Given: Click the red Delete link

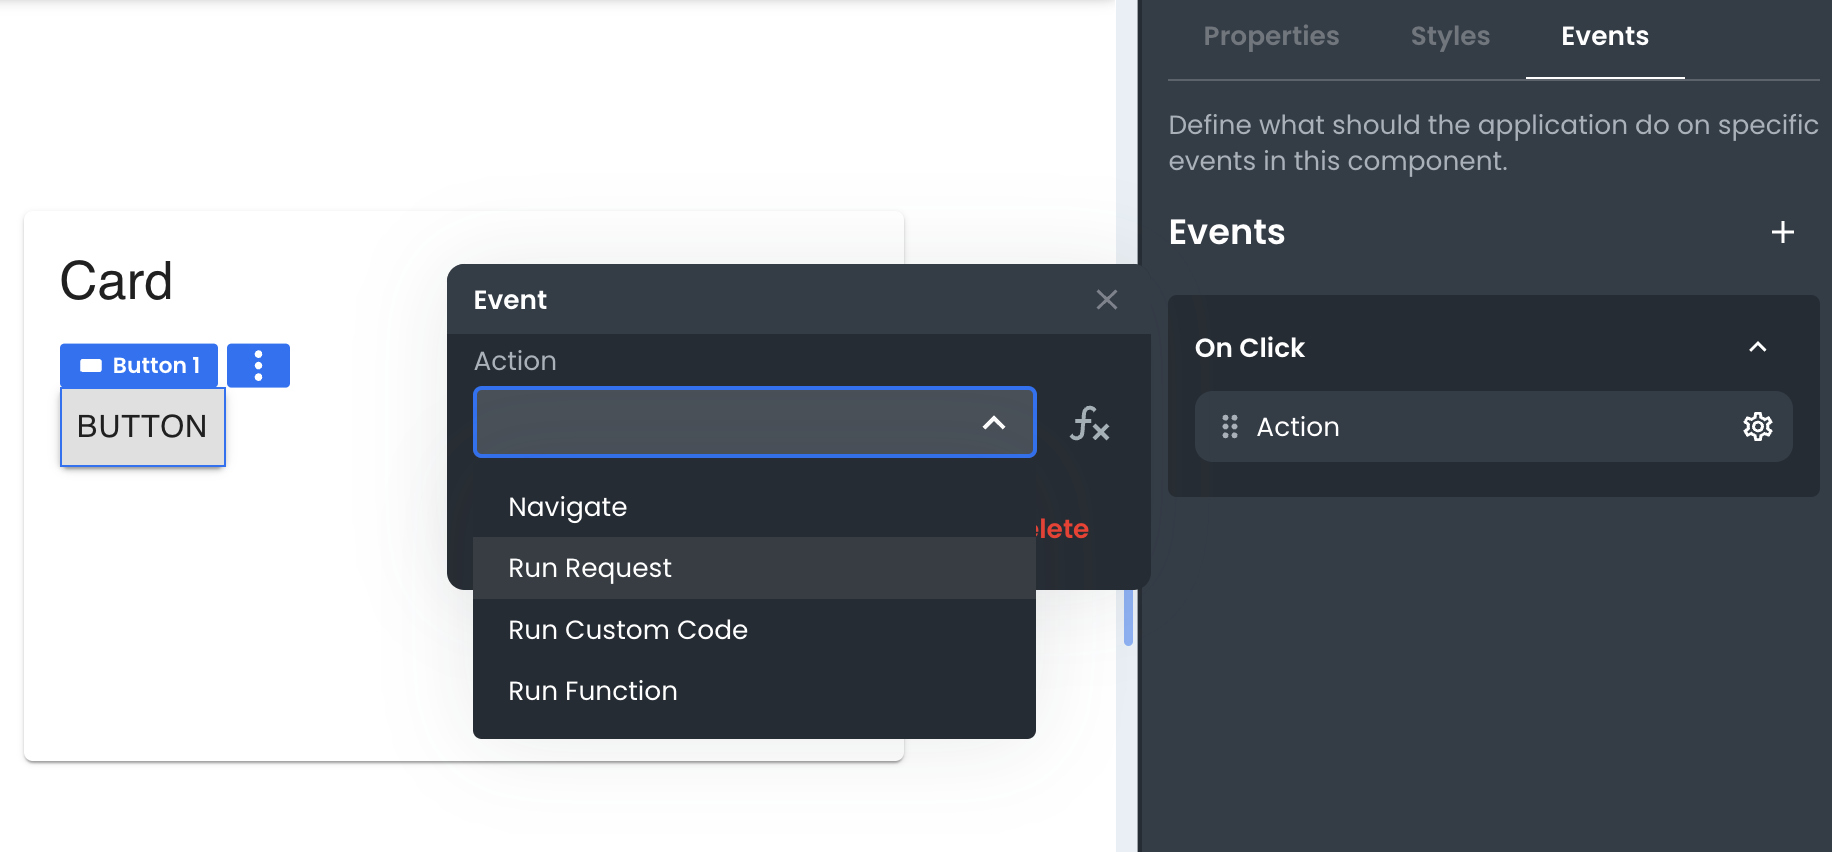Looking at the screenshot, I should [1063, 529].
